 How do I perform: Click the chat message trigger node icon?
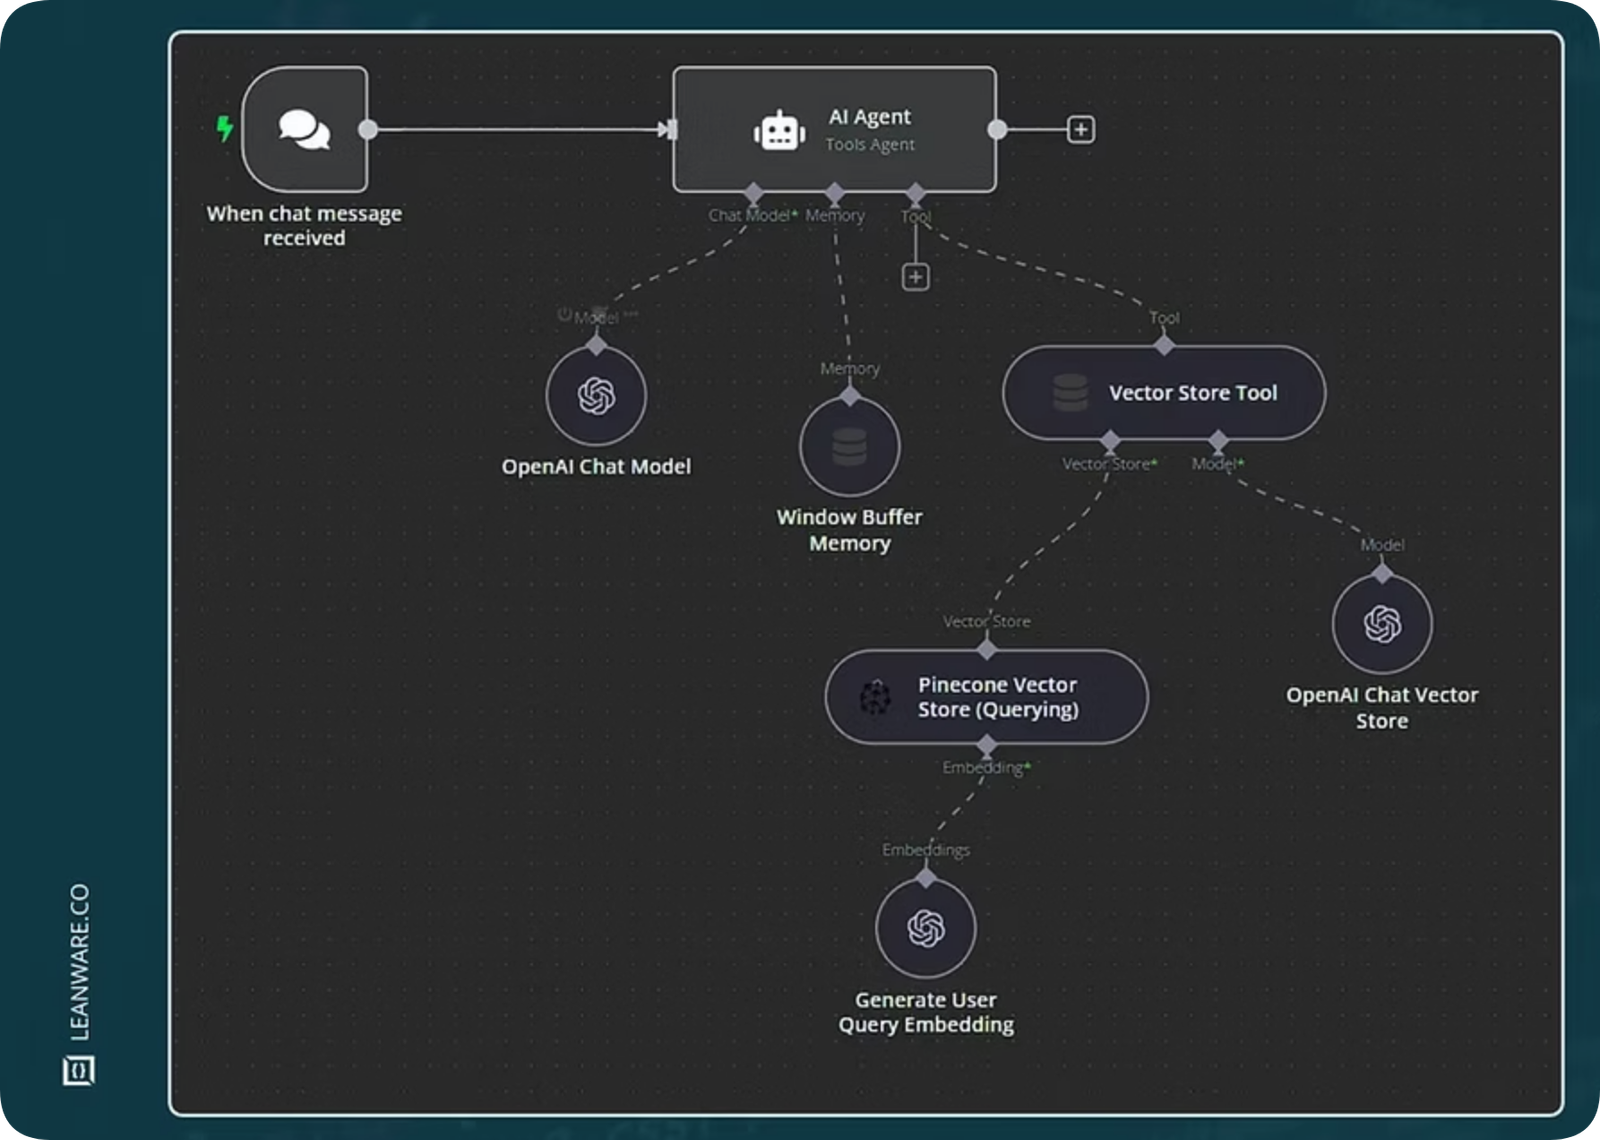tap(304, 129)
